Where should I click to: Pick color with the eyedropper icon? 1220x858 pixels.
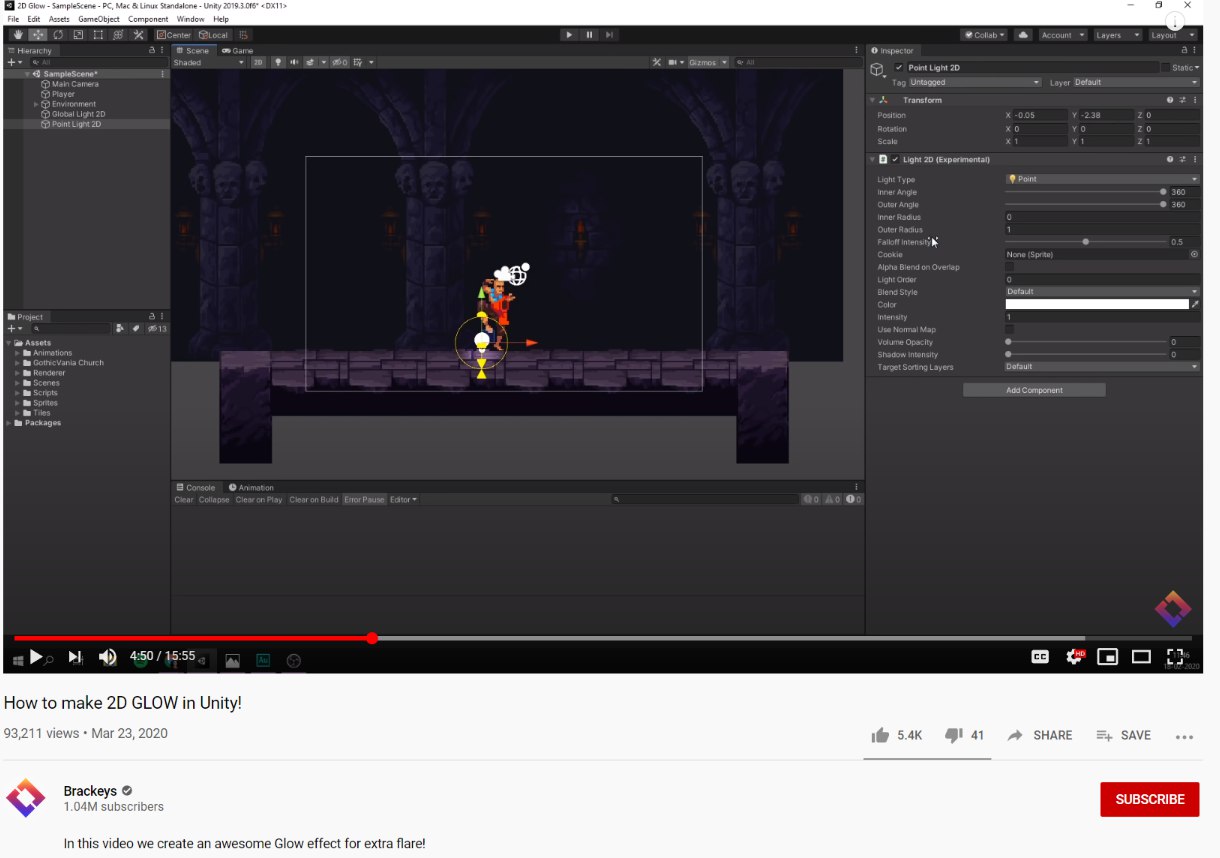1195,304
